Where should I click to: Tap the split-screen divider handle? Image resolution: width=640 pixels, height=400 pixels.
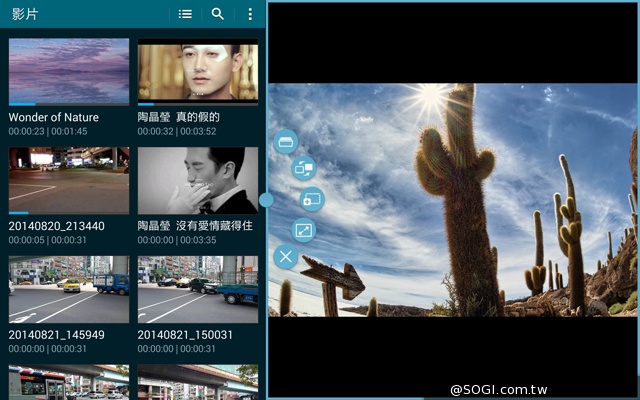(x=266, y=200)
